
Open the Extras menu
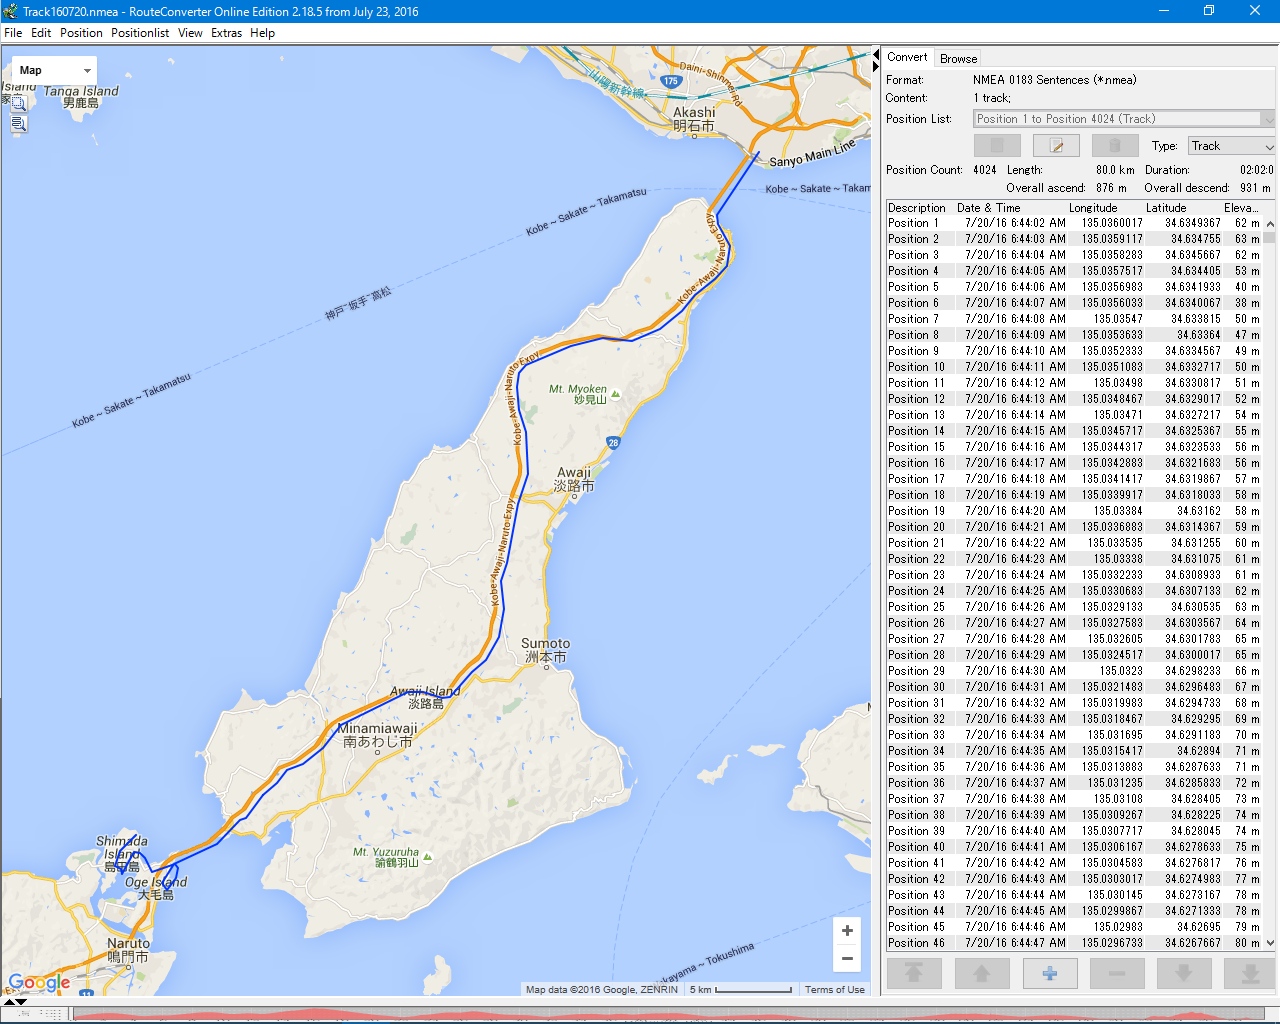[x=226, y=33]
